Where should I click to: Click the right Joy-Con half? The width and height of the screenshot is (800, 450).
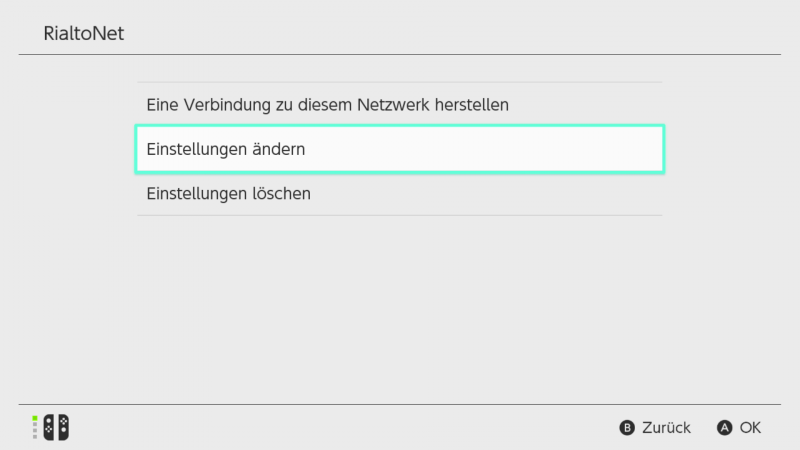pyautogui.click(x=63, y=427)
